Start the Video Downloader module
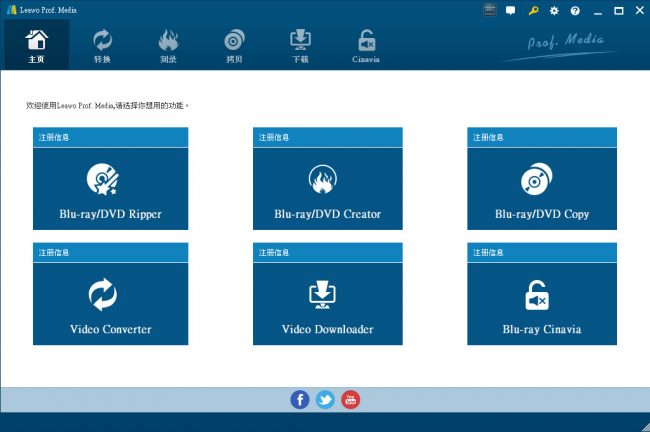The height and width of the screenshot is (432, 650). (x=327, y=304)
